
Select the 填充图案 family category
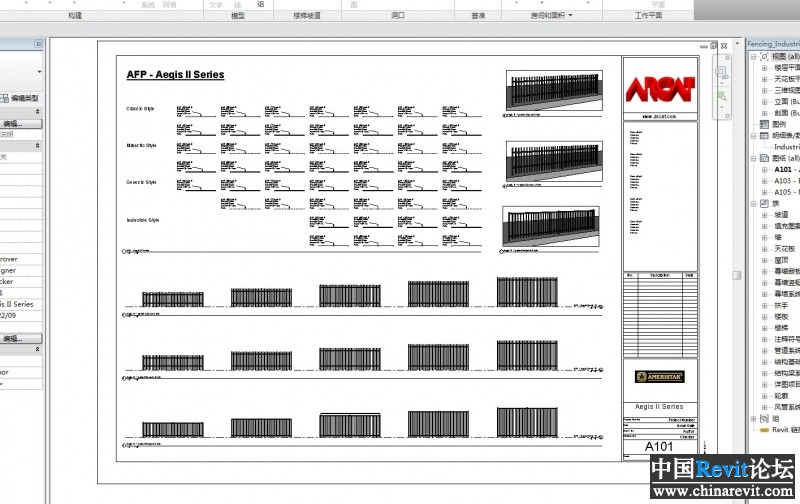787,226
